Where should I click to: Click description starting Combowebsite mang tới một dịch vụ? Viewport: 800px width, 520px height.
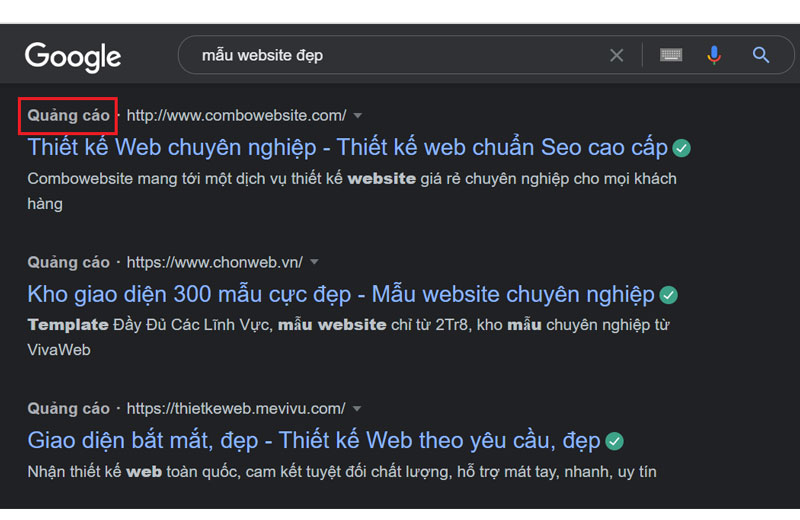[352, 191]
